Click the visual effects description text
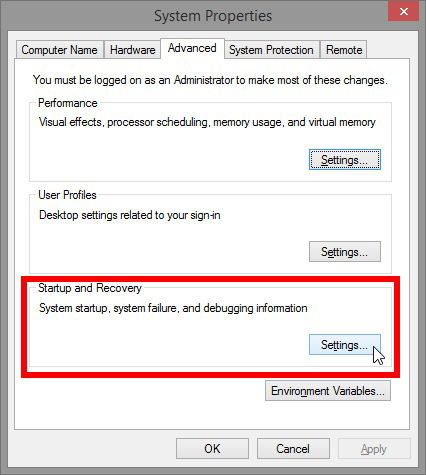This screenshot has width=426, height=475. coord(207,122)
